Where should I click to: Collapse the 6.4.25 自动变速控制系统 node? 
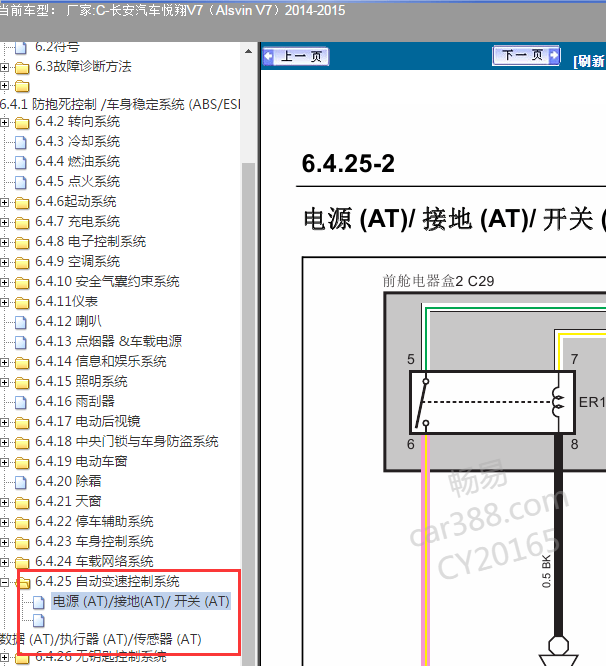4,582
